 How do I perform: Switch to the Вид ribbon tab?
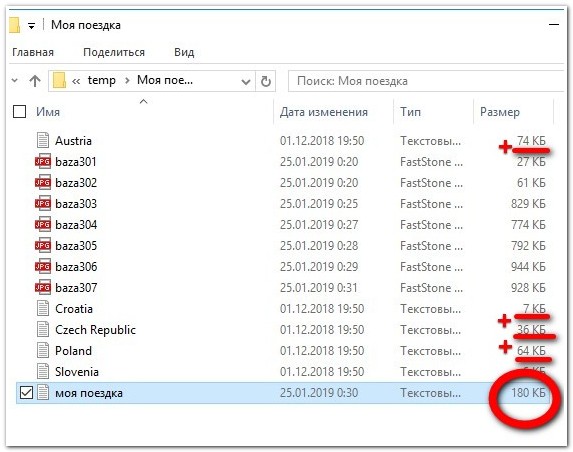click(x=184, y=52)
